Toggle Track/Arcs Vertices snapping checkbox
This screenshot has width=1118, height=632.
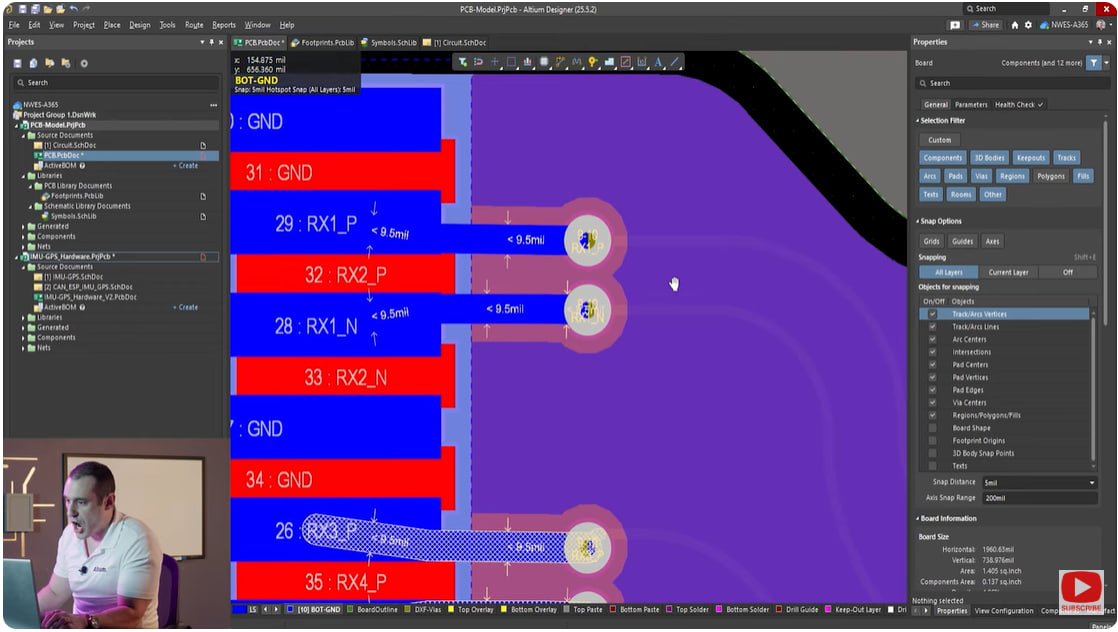pos(932,314)
